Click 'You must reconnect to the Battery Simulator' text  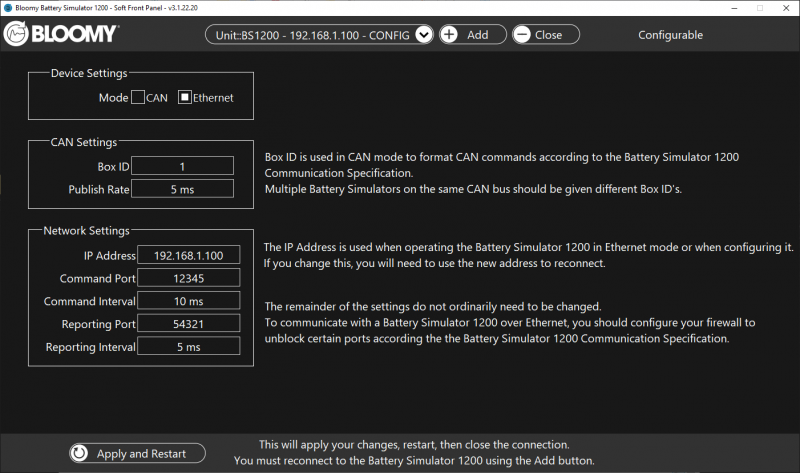414,460
